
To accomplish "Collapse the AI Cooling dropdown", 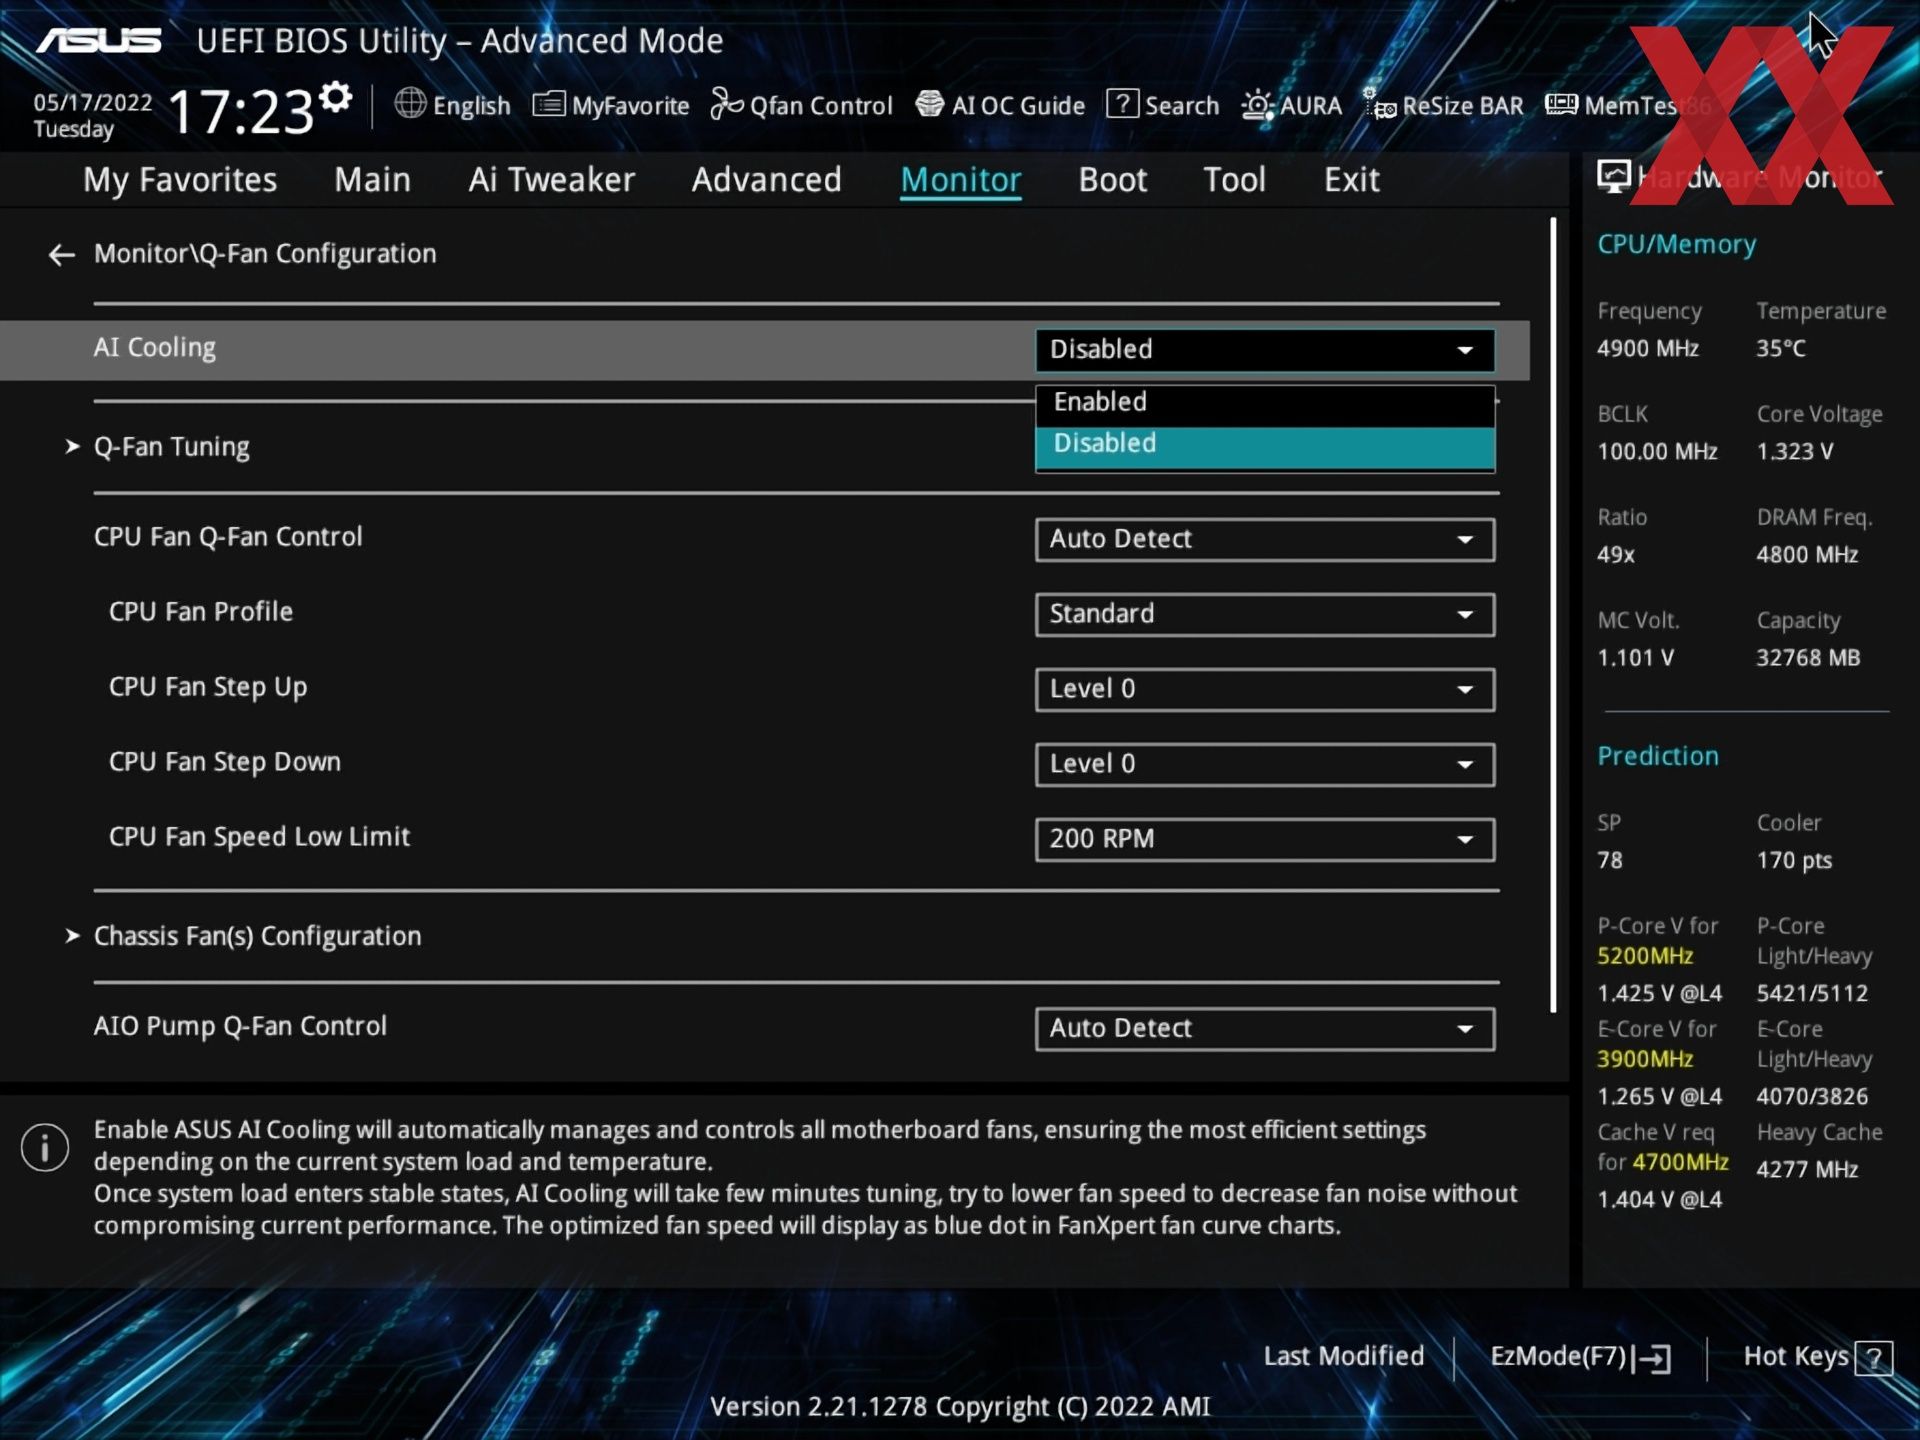I will pyautogui.click(x=1265, y=350).
